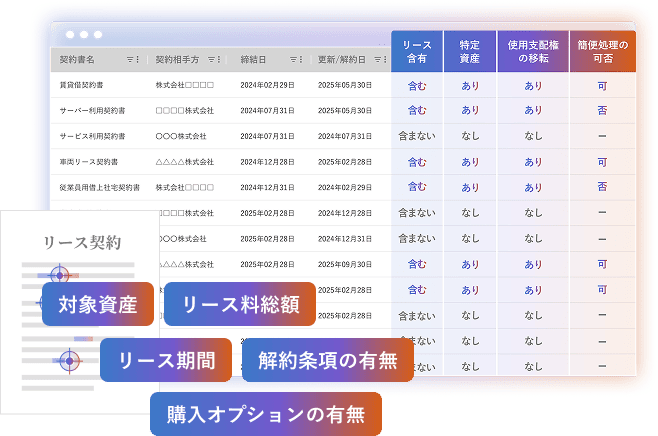This screenshot has width=658, height=436.
Task: Click the 簡便処理の可否 column header
Action: click(x=602, y=52)
